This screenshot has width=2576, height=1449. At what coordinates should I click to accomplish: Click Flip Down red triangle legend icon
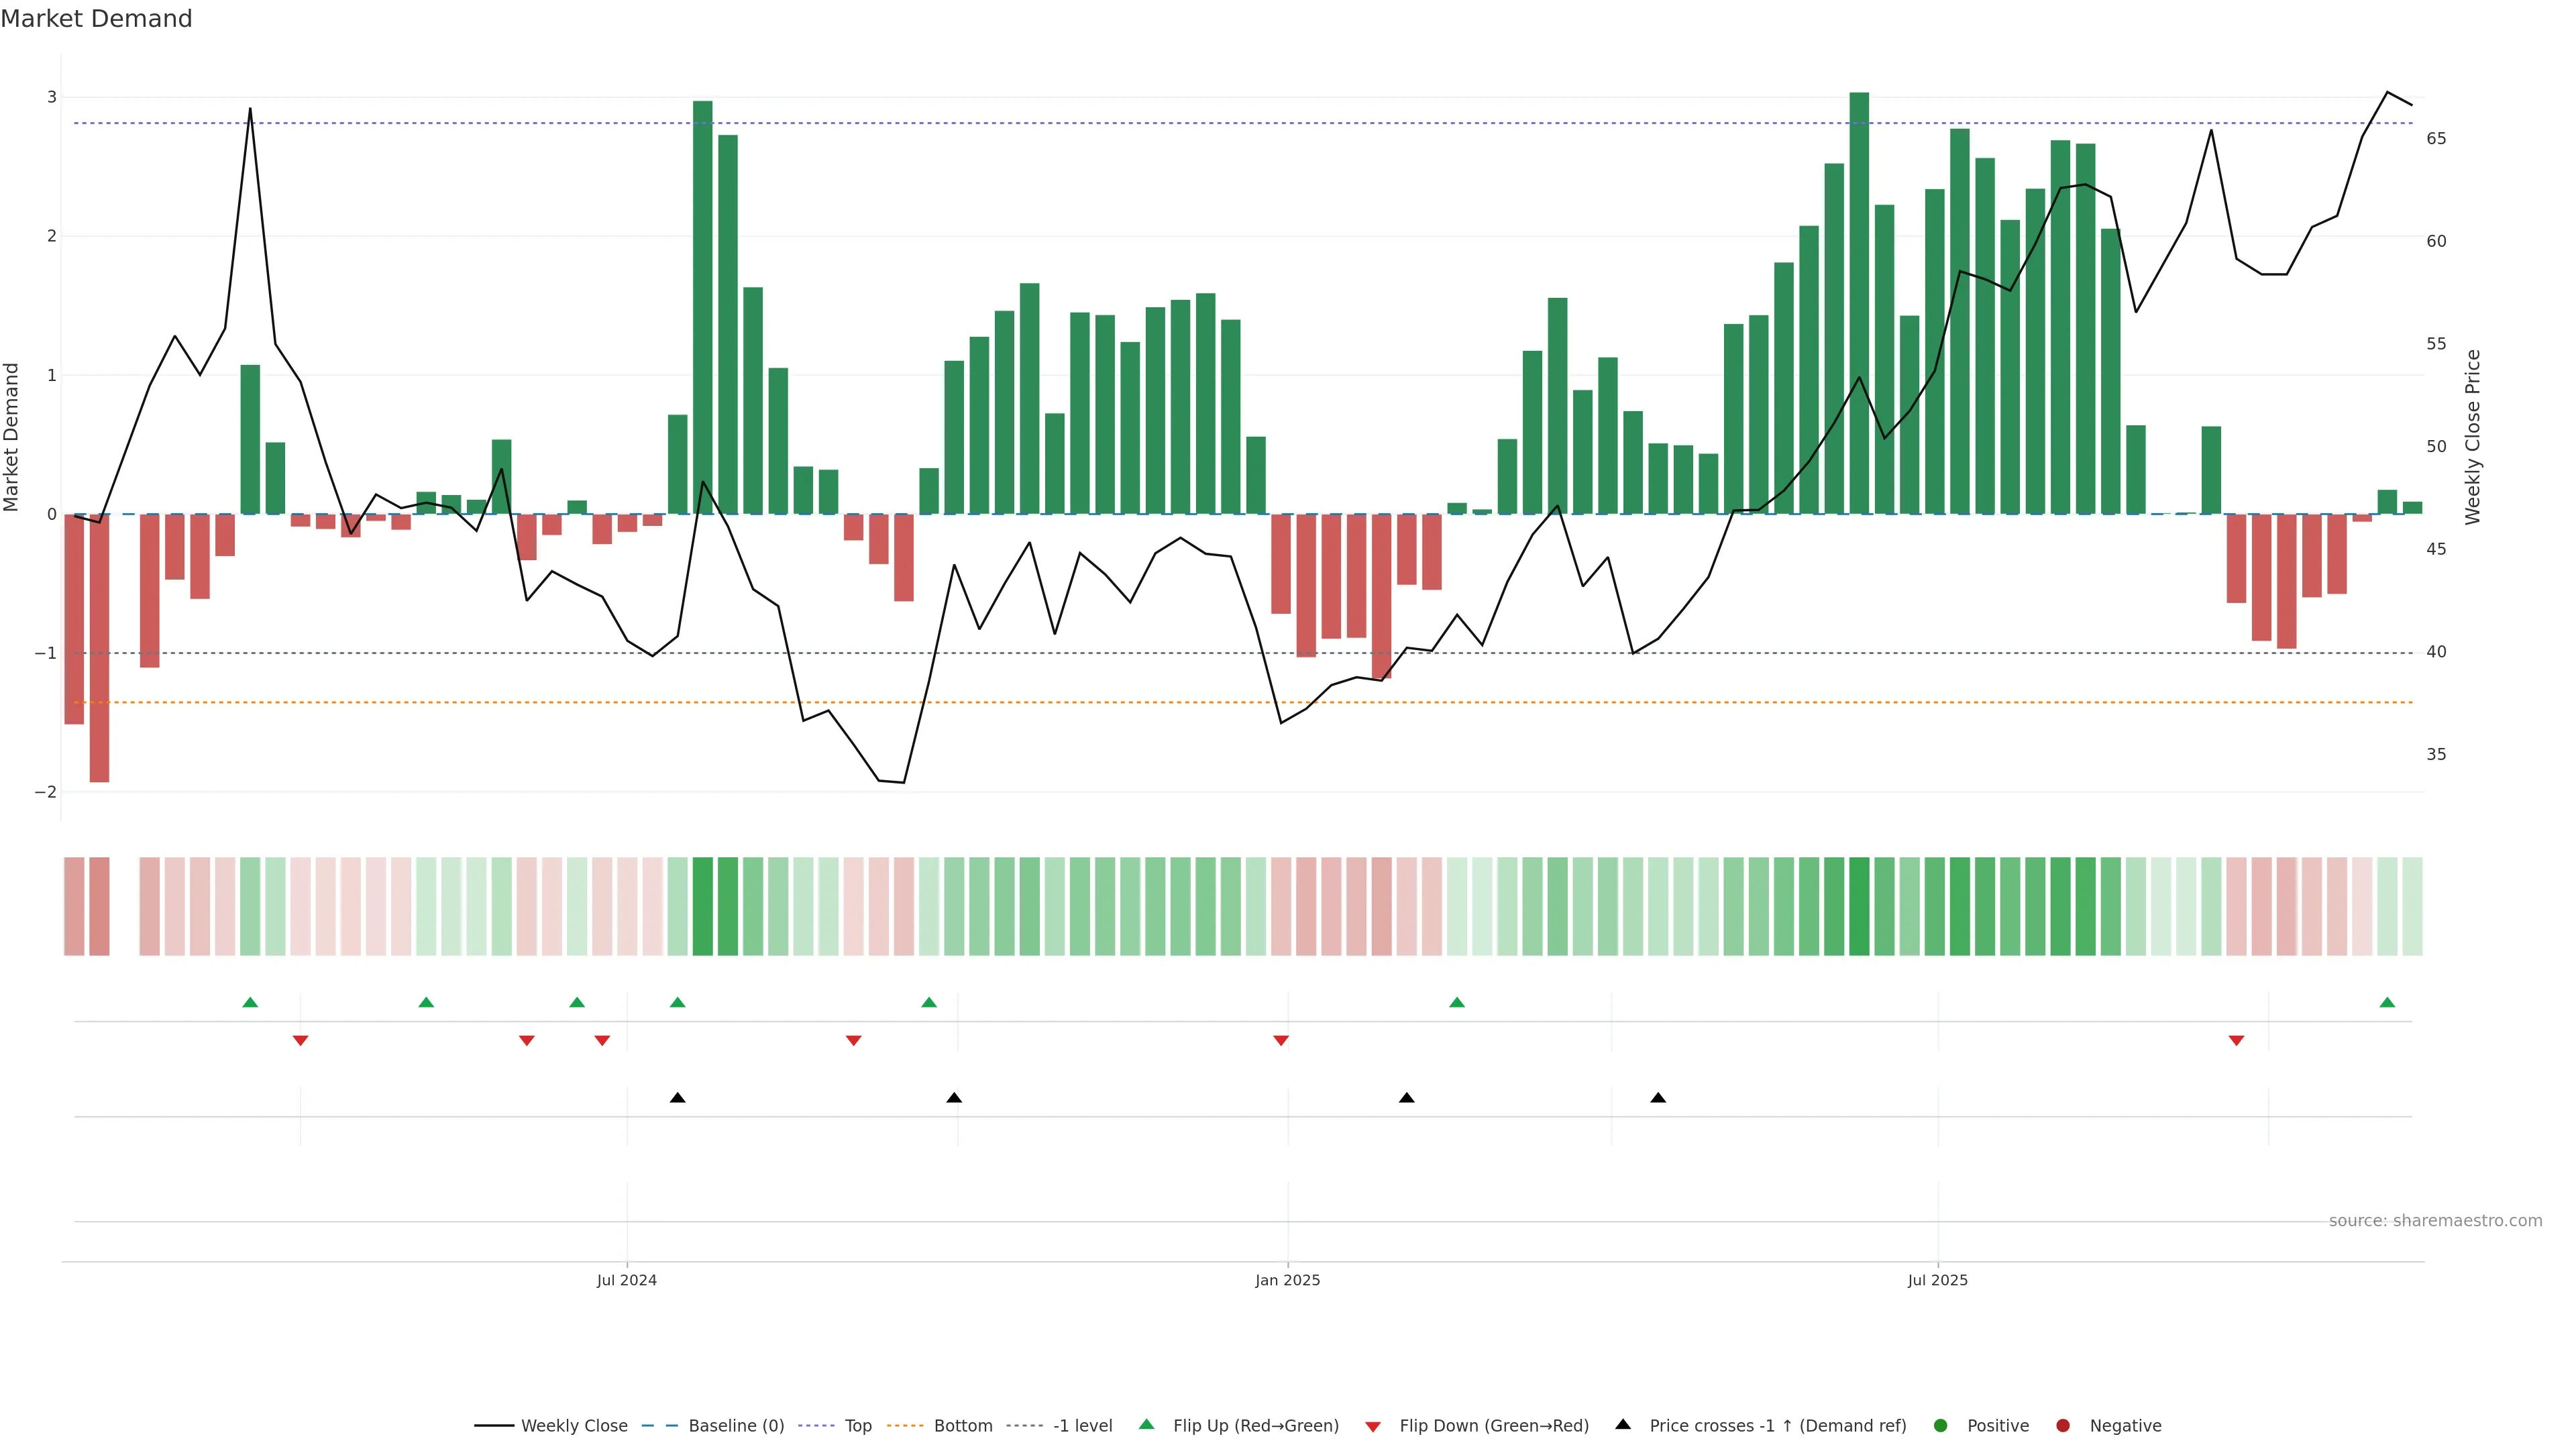coord(1373,1427)
